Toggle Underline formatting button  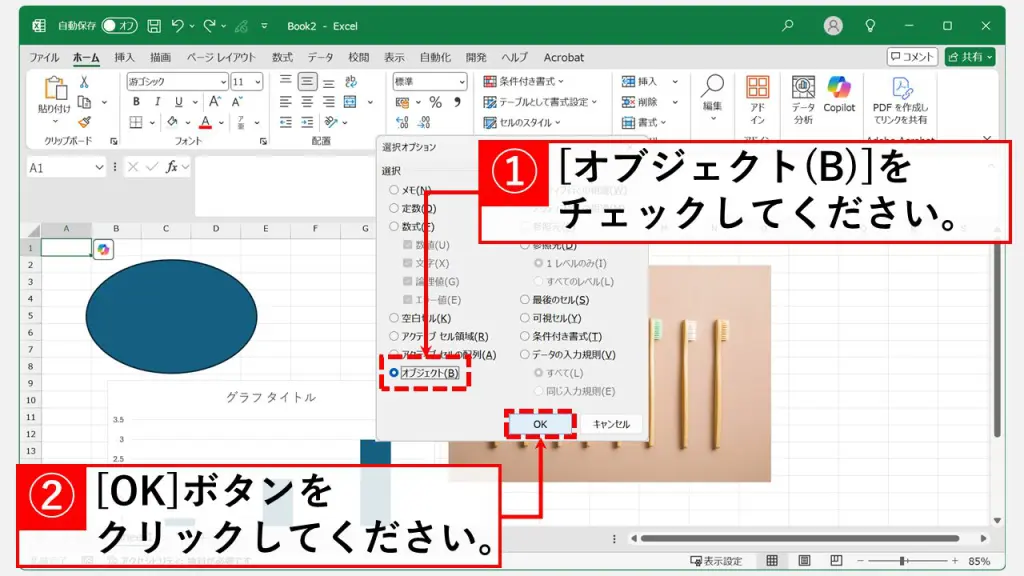(178, 102)
